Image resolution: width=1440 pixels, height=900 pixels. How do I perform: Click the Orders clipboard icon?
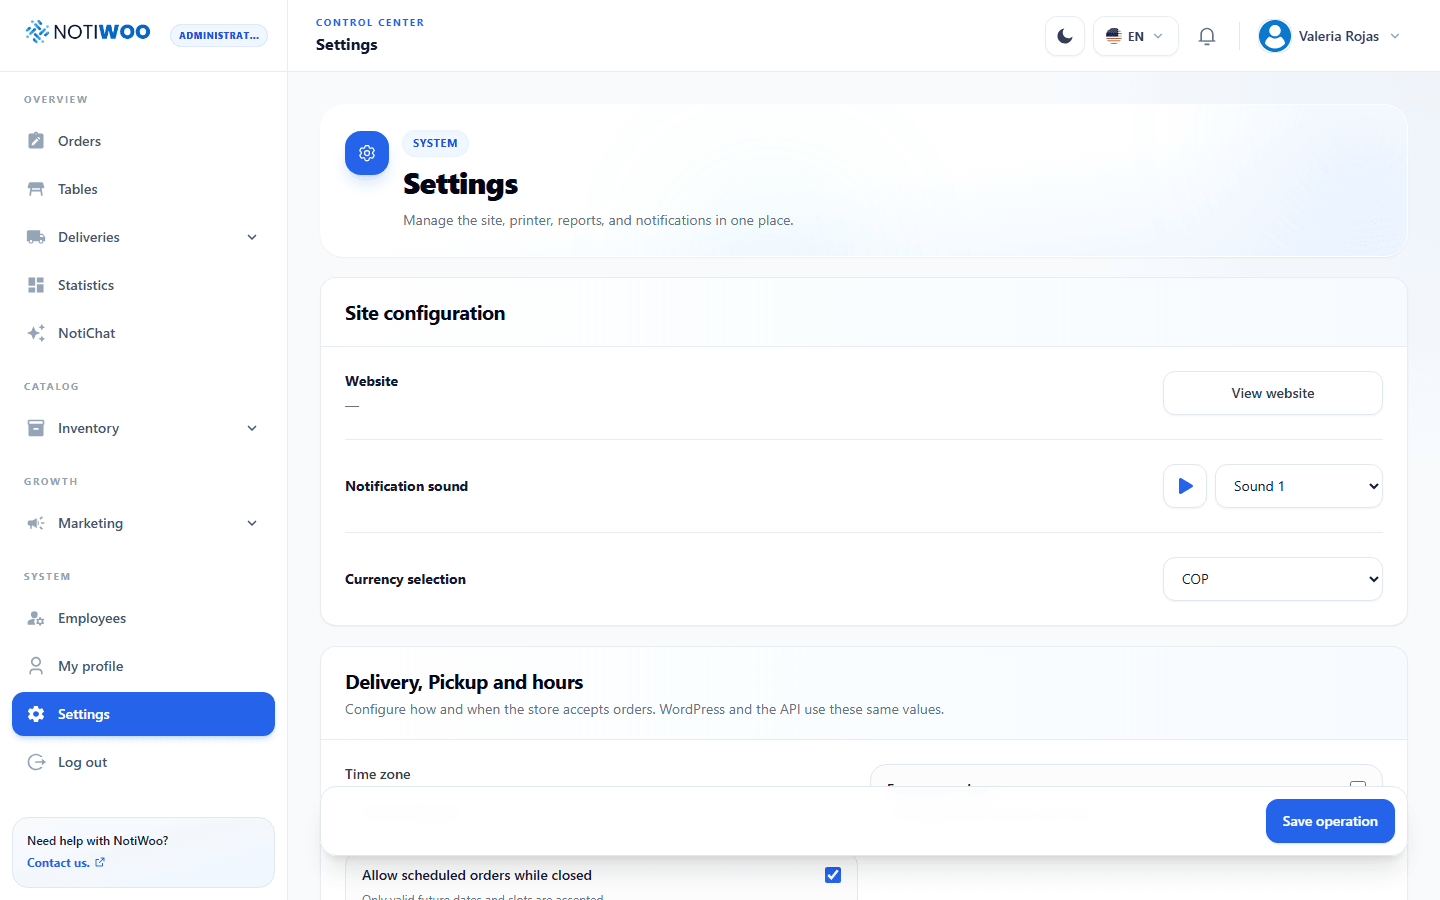[36, 141]
